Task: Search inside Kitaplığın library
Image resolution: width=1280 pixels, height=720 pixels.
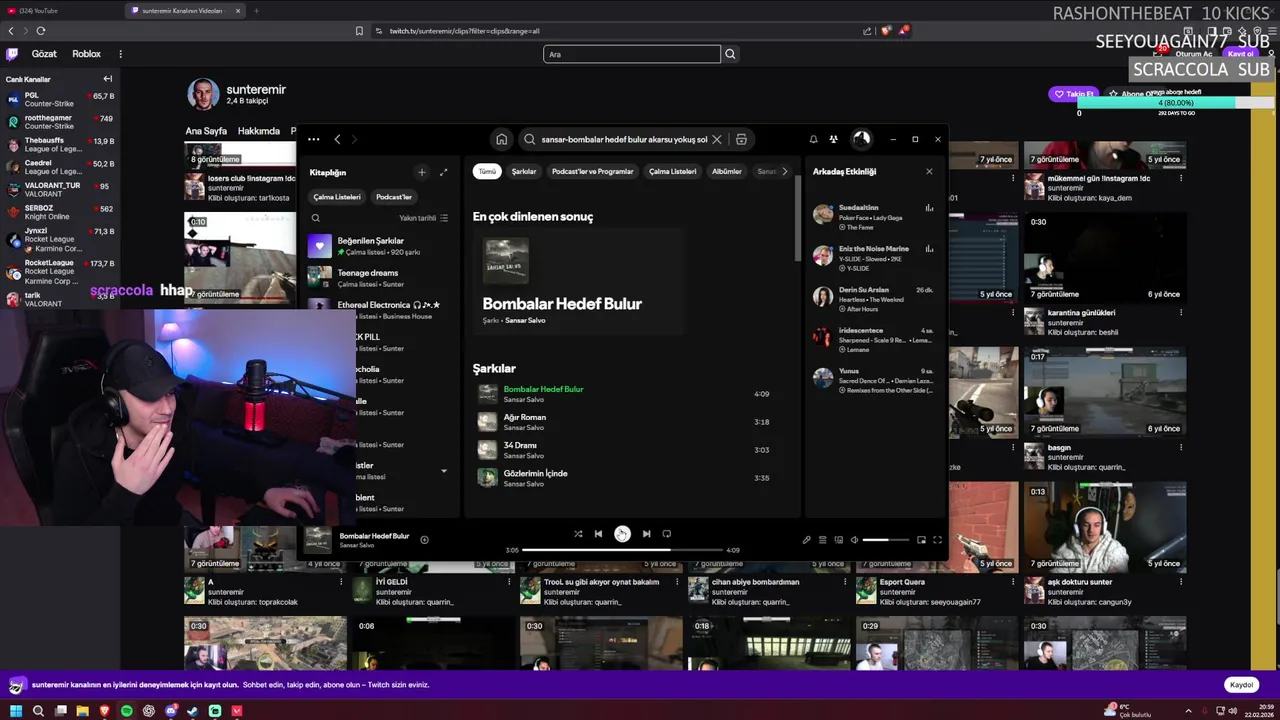Action: click(x=316, y=218)
